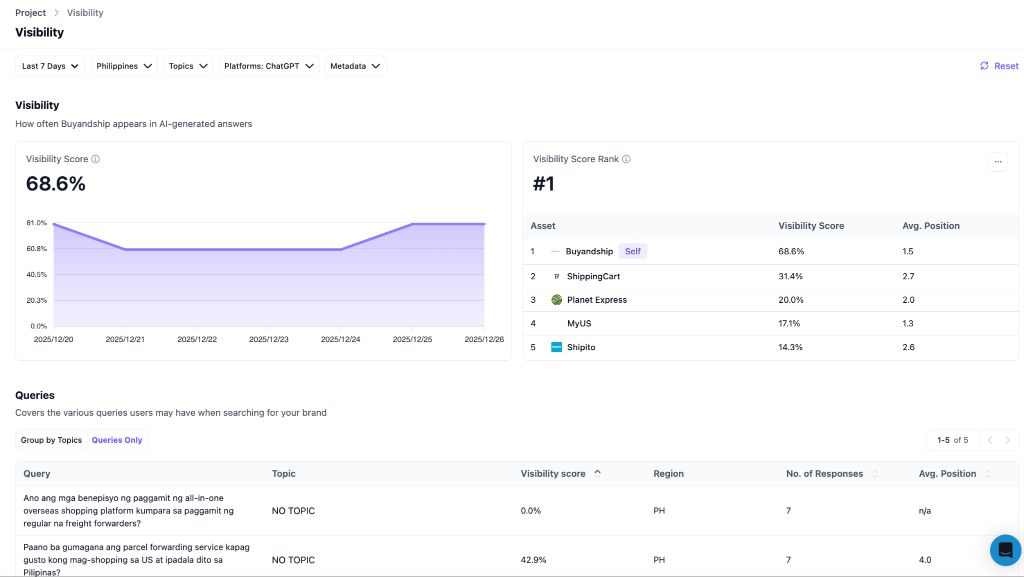Select the Planet Express asset name

597,300
